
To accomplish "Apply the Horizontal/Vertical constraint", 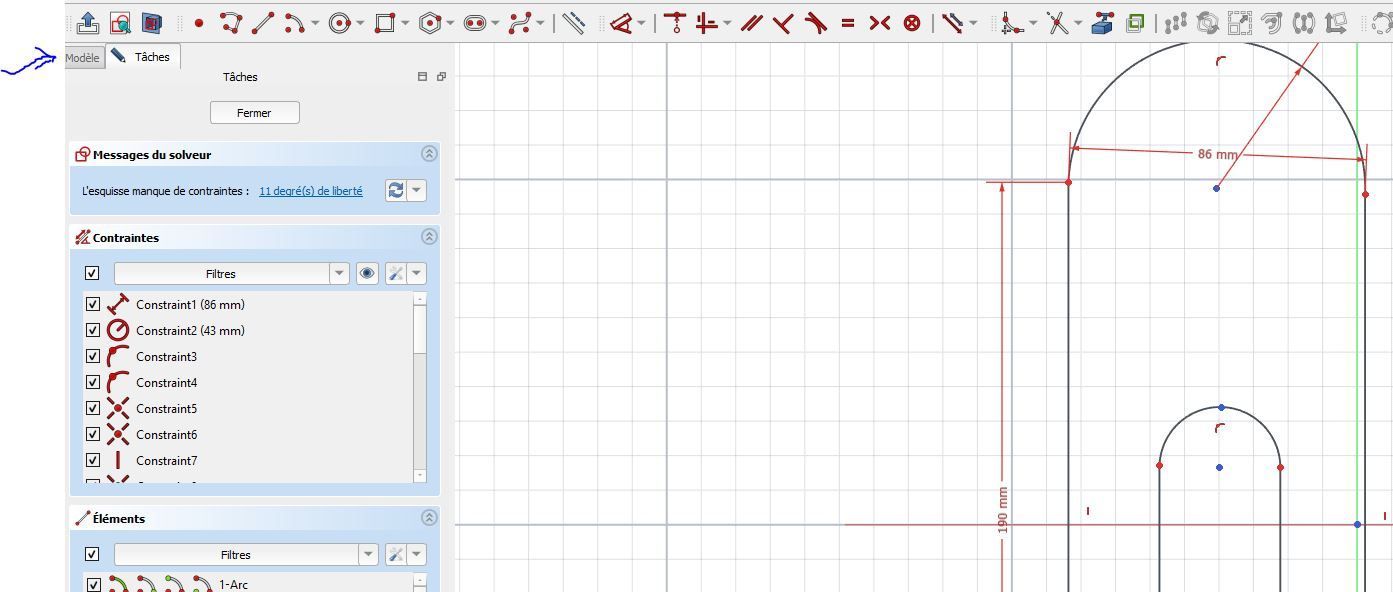I will click(707, 22).
